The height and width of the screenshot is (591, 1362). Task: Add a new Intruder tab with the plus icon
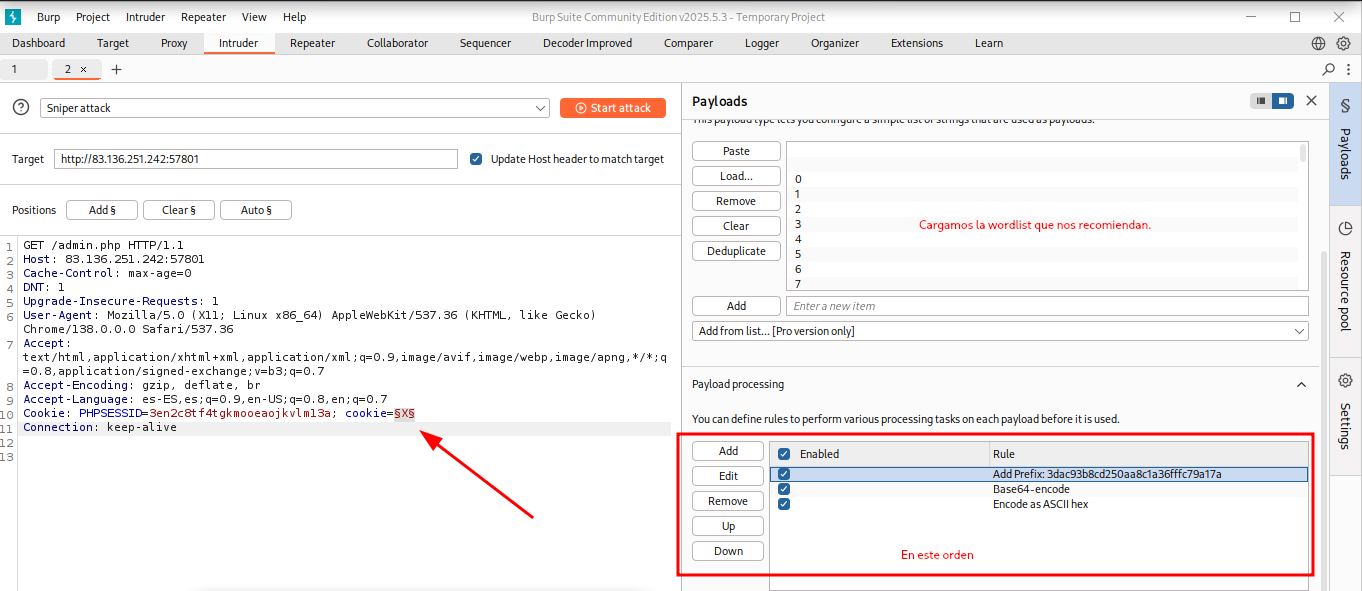[x=117, y=69]
